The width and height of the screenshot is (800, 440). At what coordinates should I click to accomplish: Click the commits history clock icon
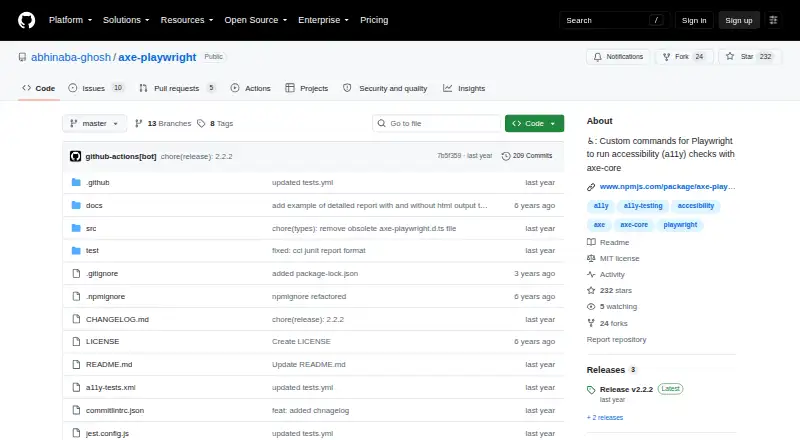pos(506,156)
